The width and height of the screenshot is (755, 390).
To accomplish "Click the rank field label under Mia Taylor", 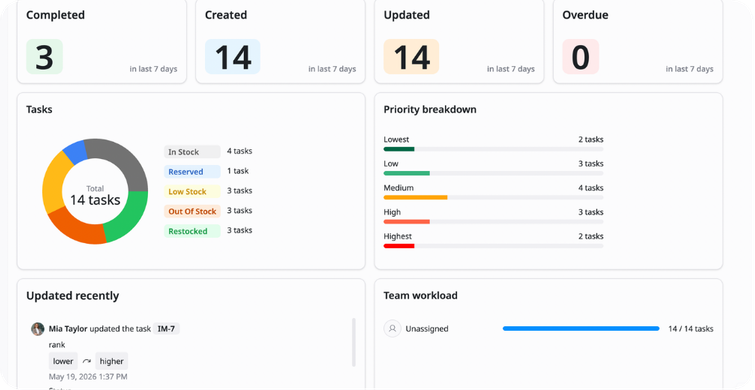I will point(57,345).
